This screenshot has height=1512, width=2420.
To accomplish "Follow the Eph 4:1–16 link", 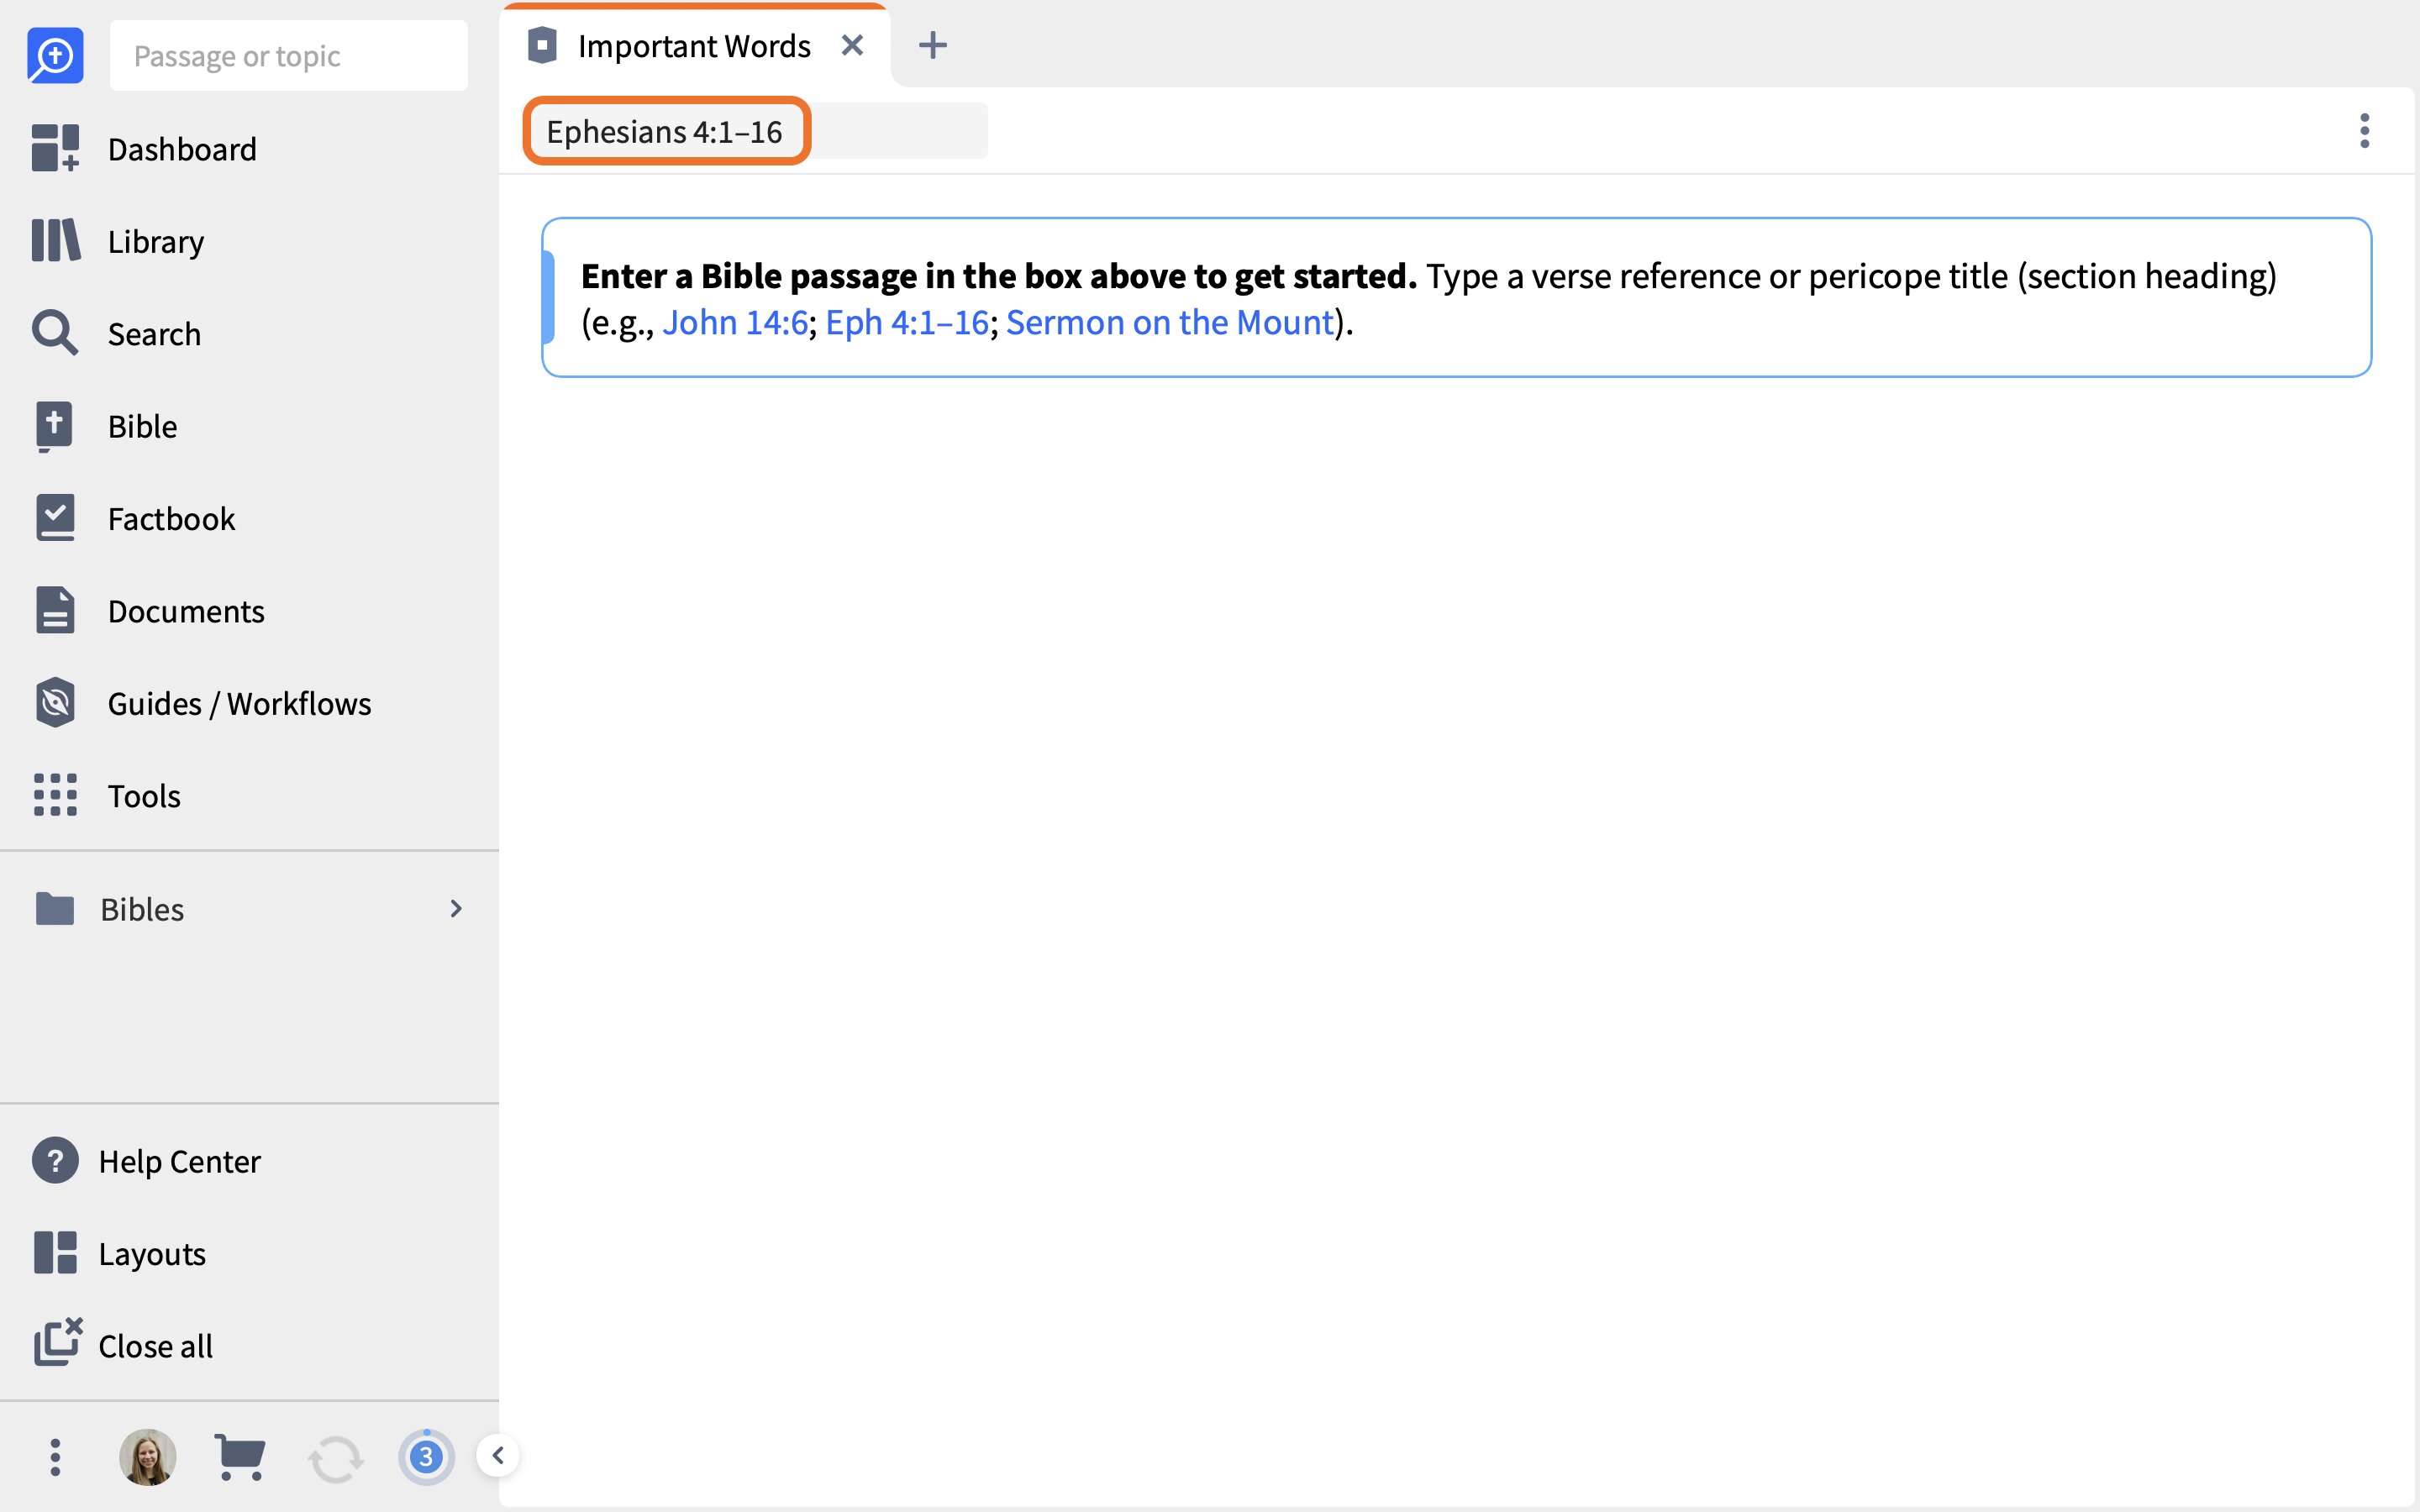I will [x=907, y=322].
